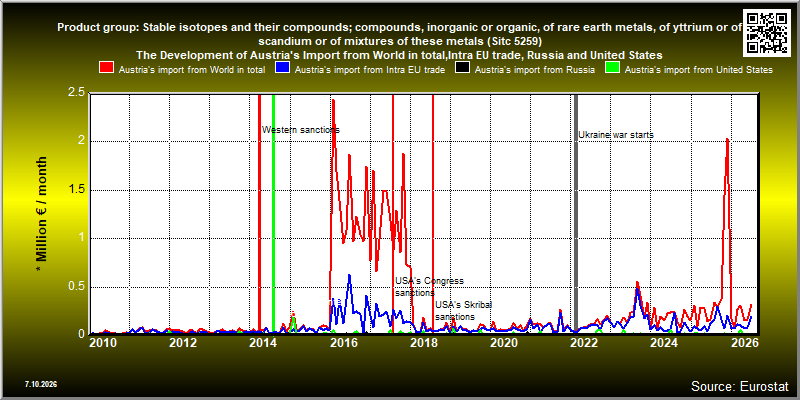Click the 2016 x-axis label
Image resolution: width=800 pixels, height=400 pixels.
(x=343, y=344)
